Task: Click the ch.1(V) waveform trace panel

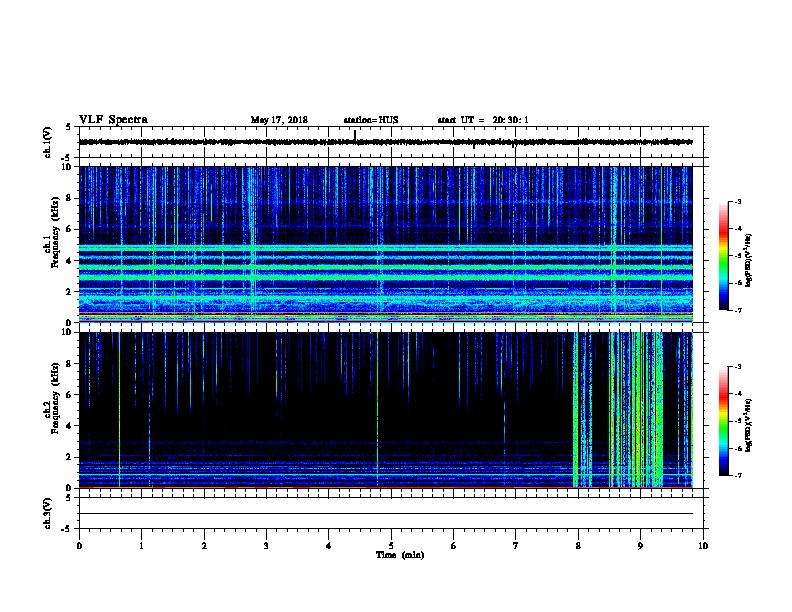Action: pos(393,142)
